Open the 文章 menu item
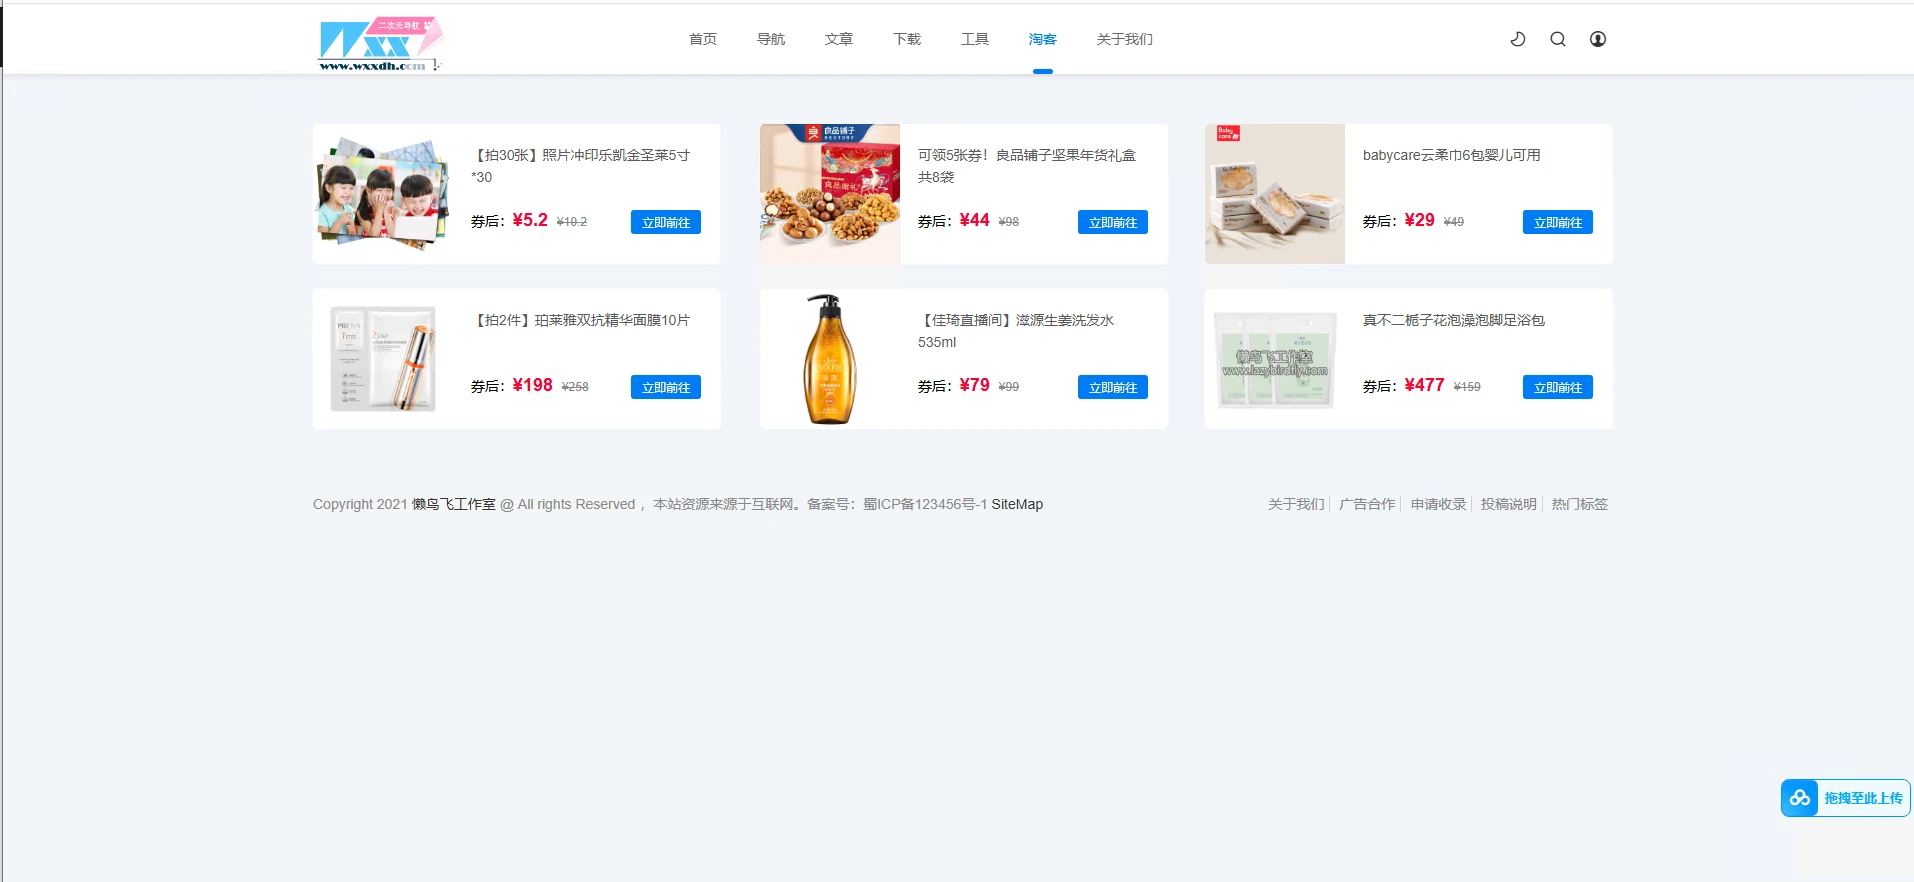This screenshot has height=882, width=1914. pos(839,39)
